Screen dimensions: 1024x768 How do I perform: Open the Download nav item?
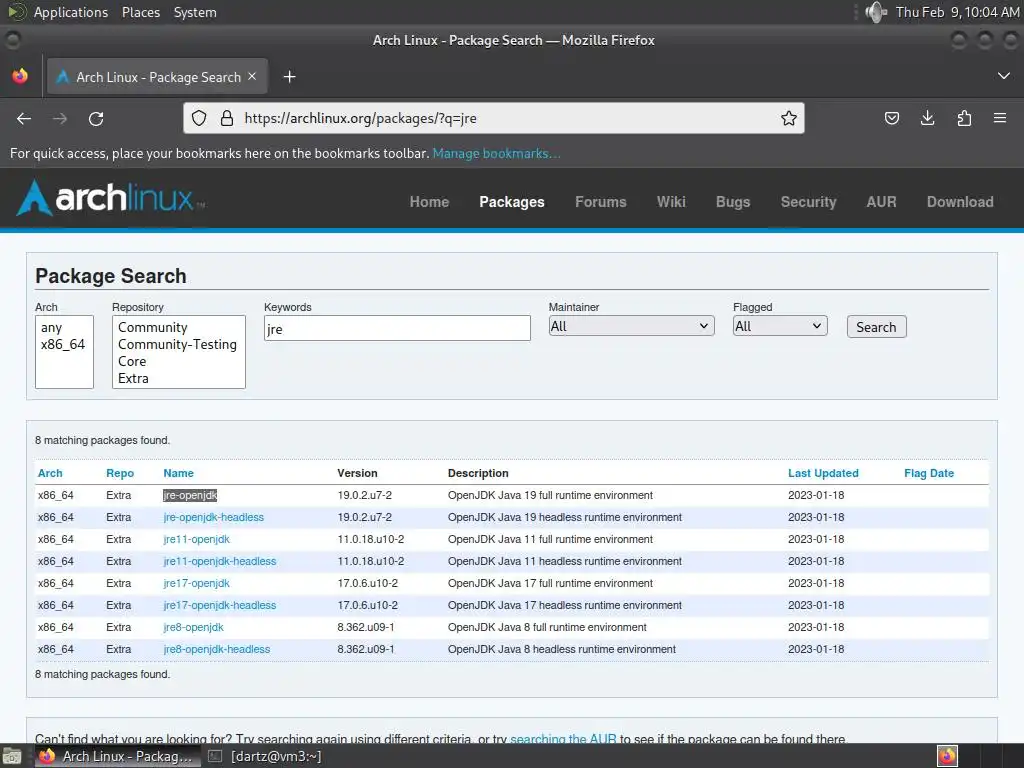coord(960,202)
